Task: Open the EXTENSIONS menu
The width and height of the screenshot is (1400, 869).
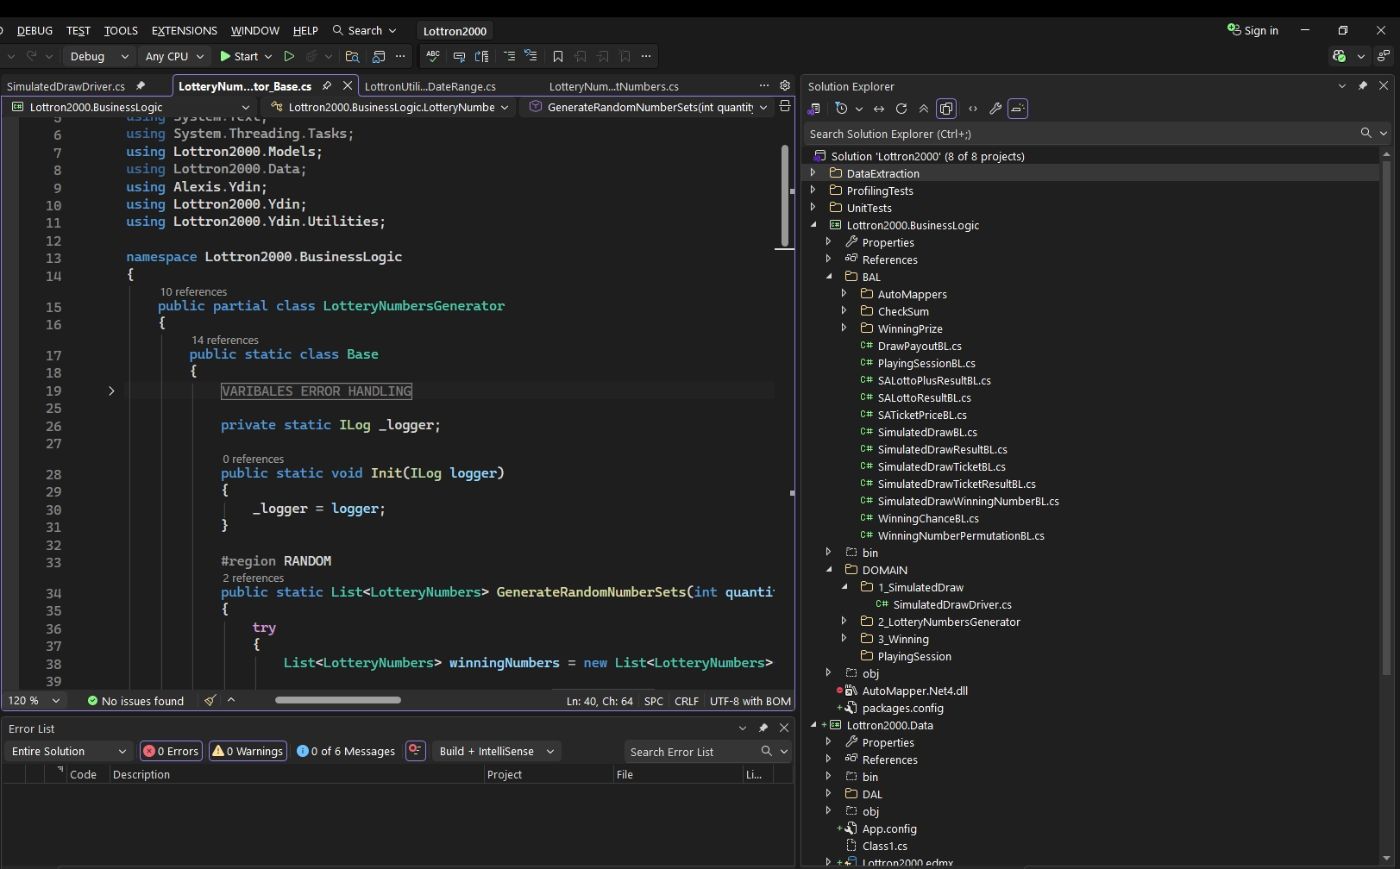Action: (x=184, y=30)
